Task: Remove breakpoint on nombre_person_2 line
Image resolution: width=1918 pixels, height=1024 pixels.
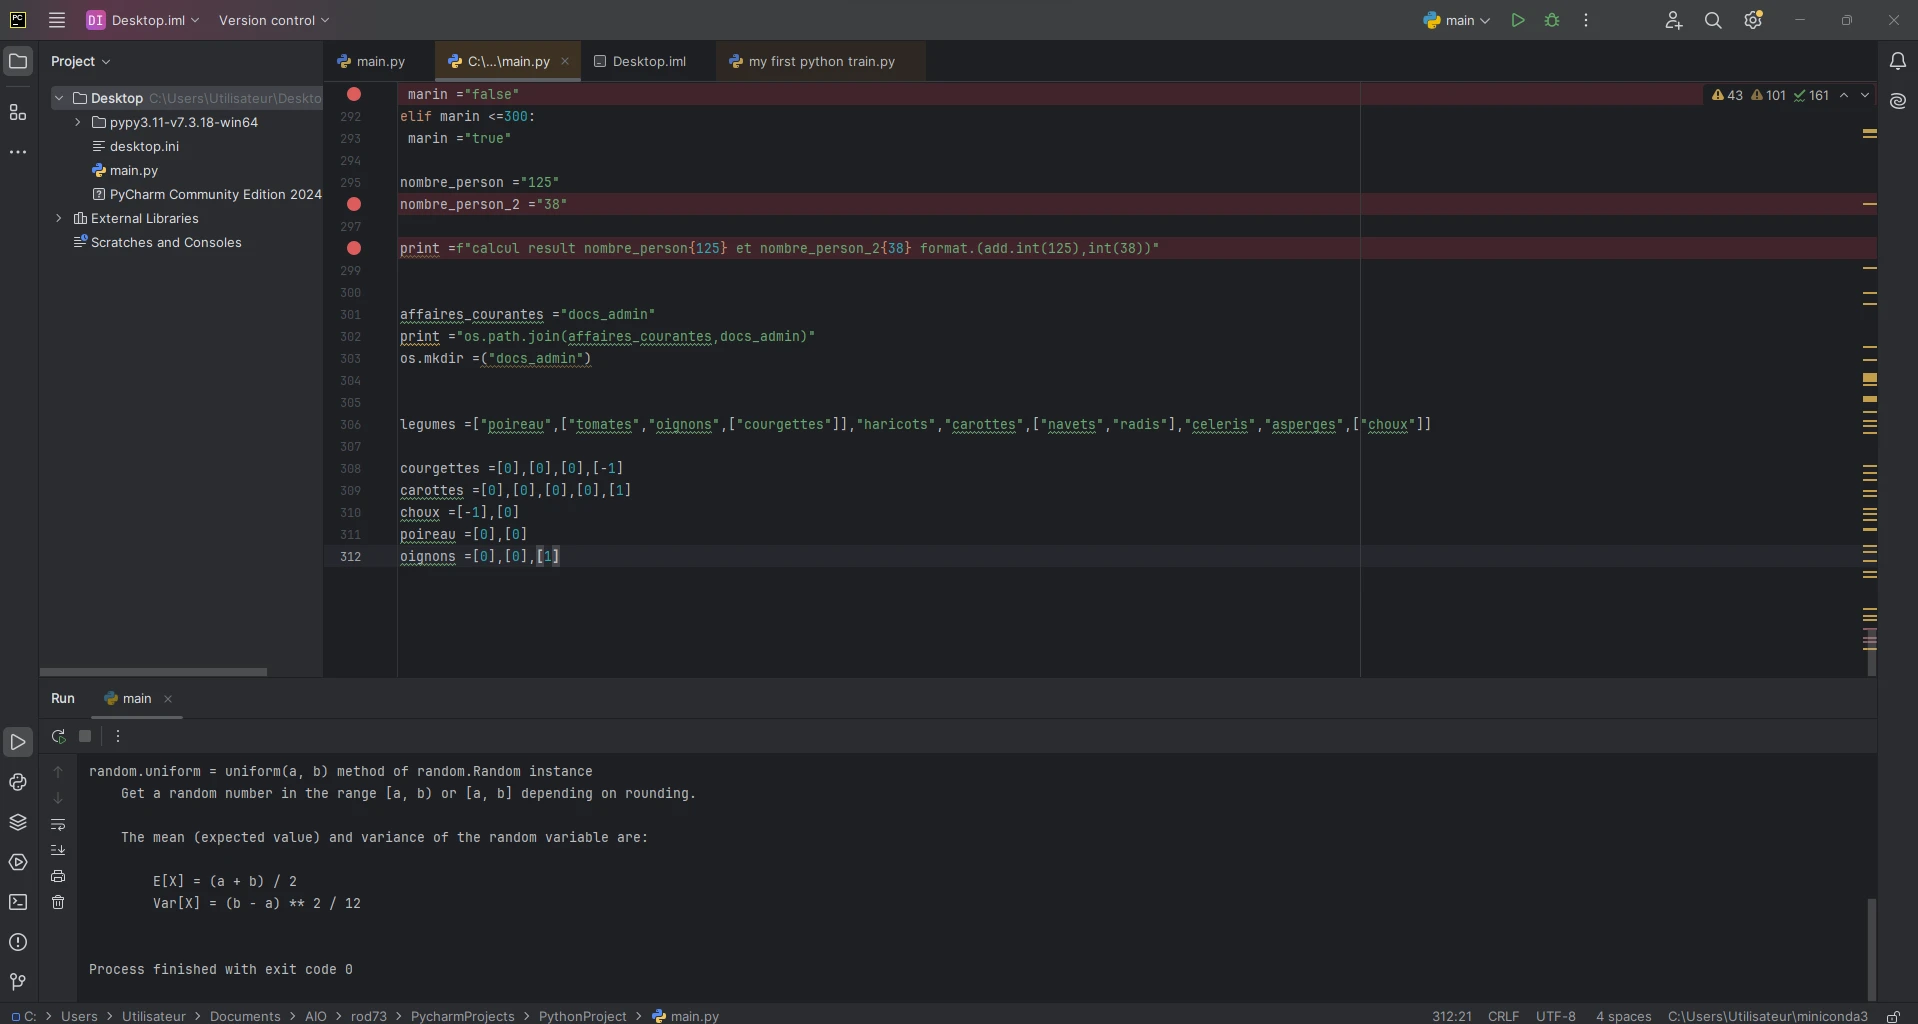Action: (x=354, y=204)
